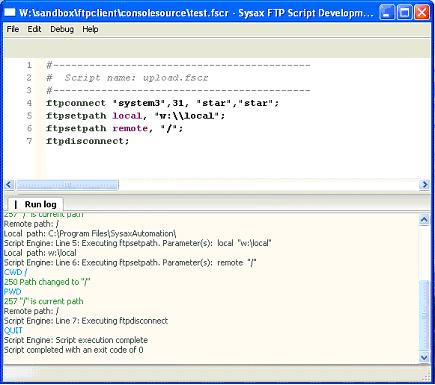435x385 pixels.
Task: Click log line 'Local path: w:\local'
Action: click(x=40, y=253)
